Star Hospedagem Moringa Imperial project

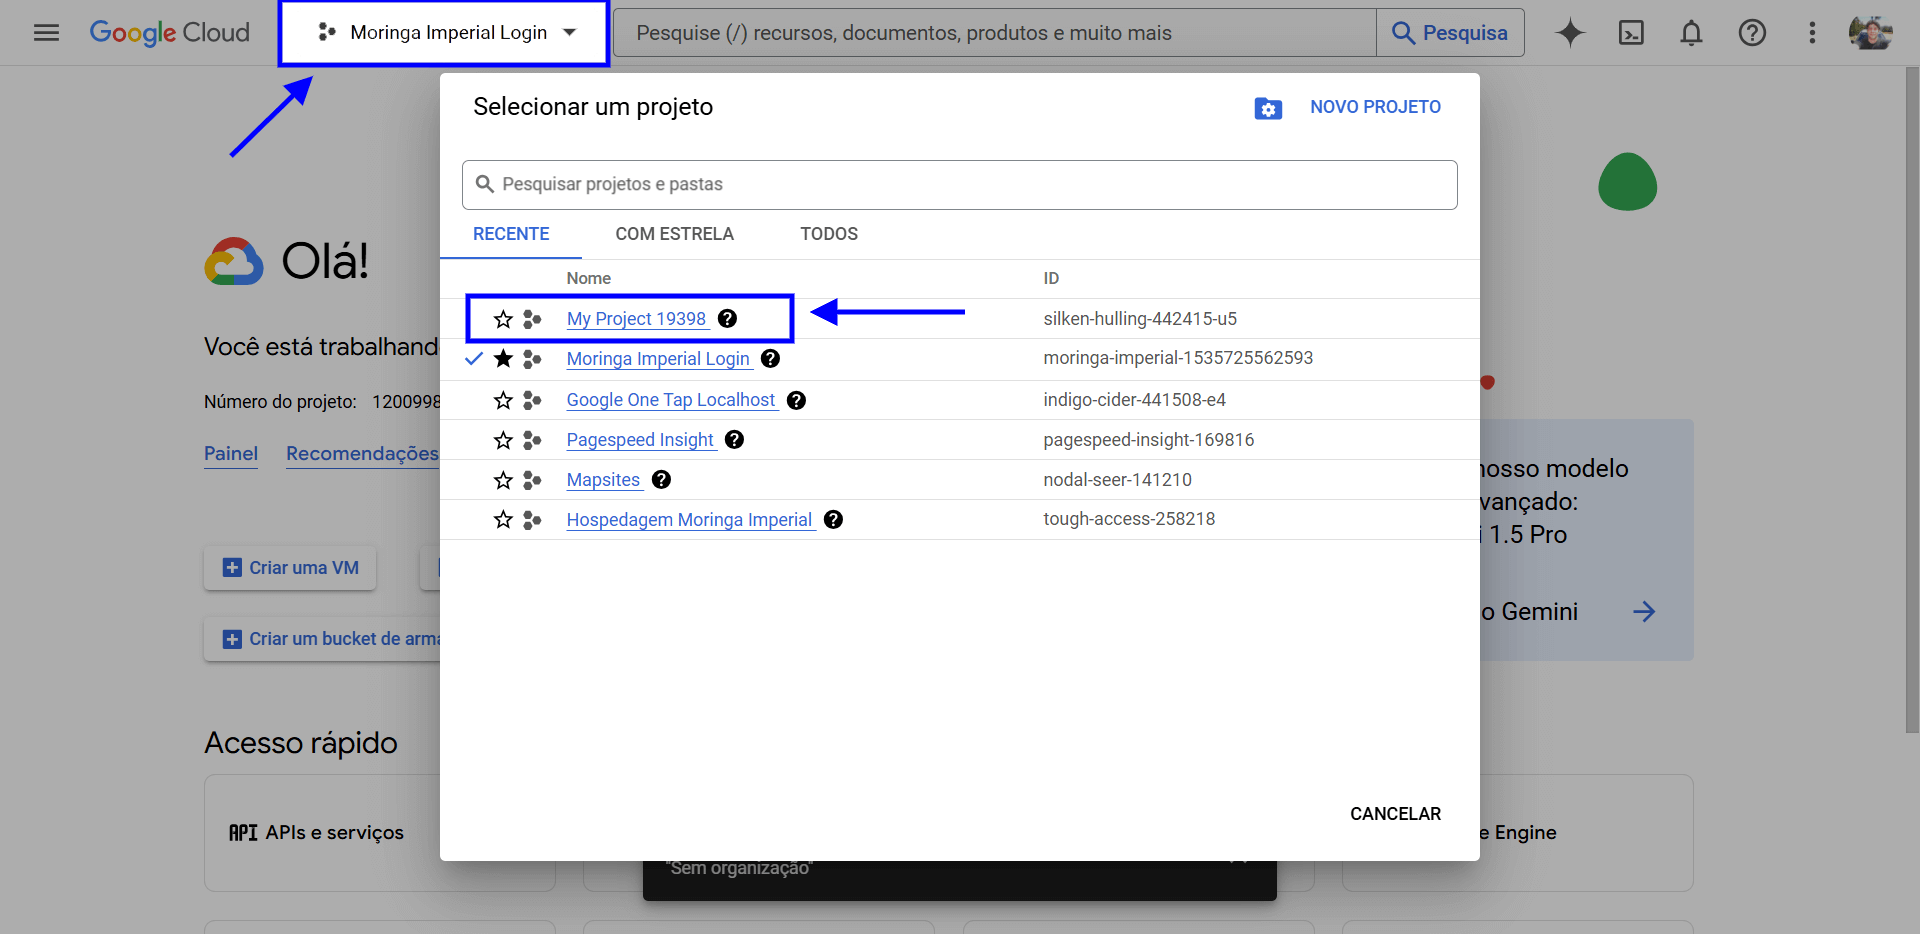(x=503, y=520)
